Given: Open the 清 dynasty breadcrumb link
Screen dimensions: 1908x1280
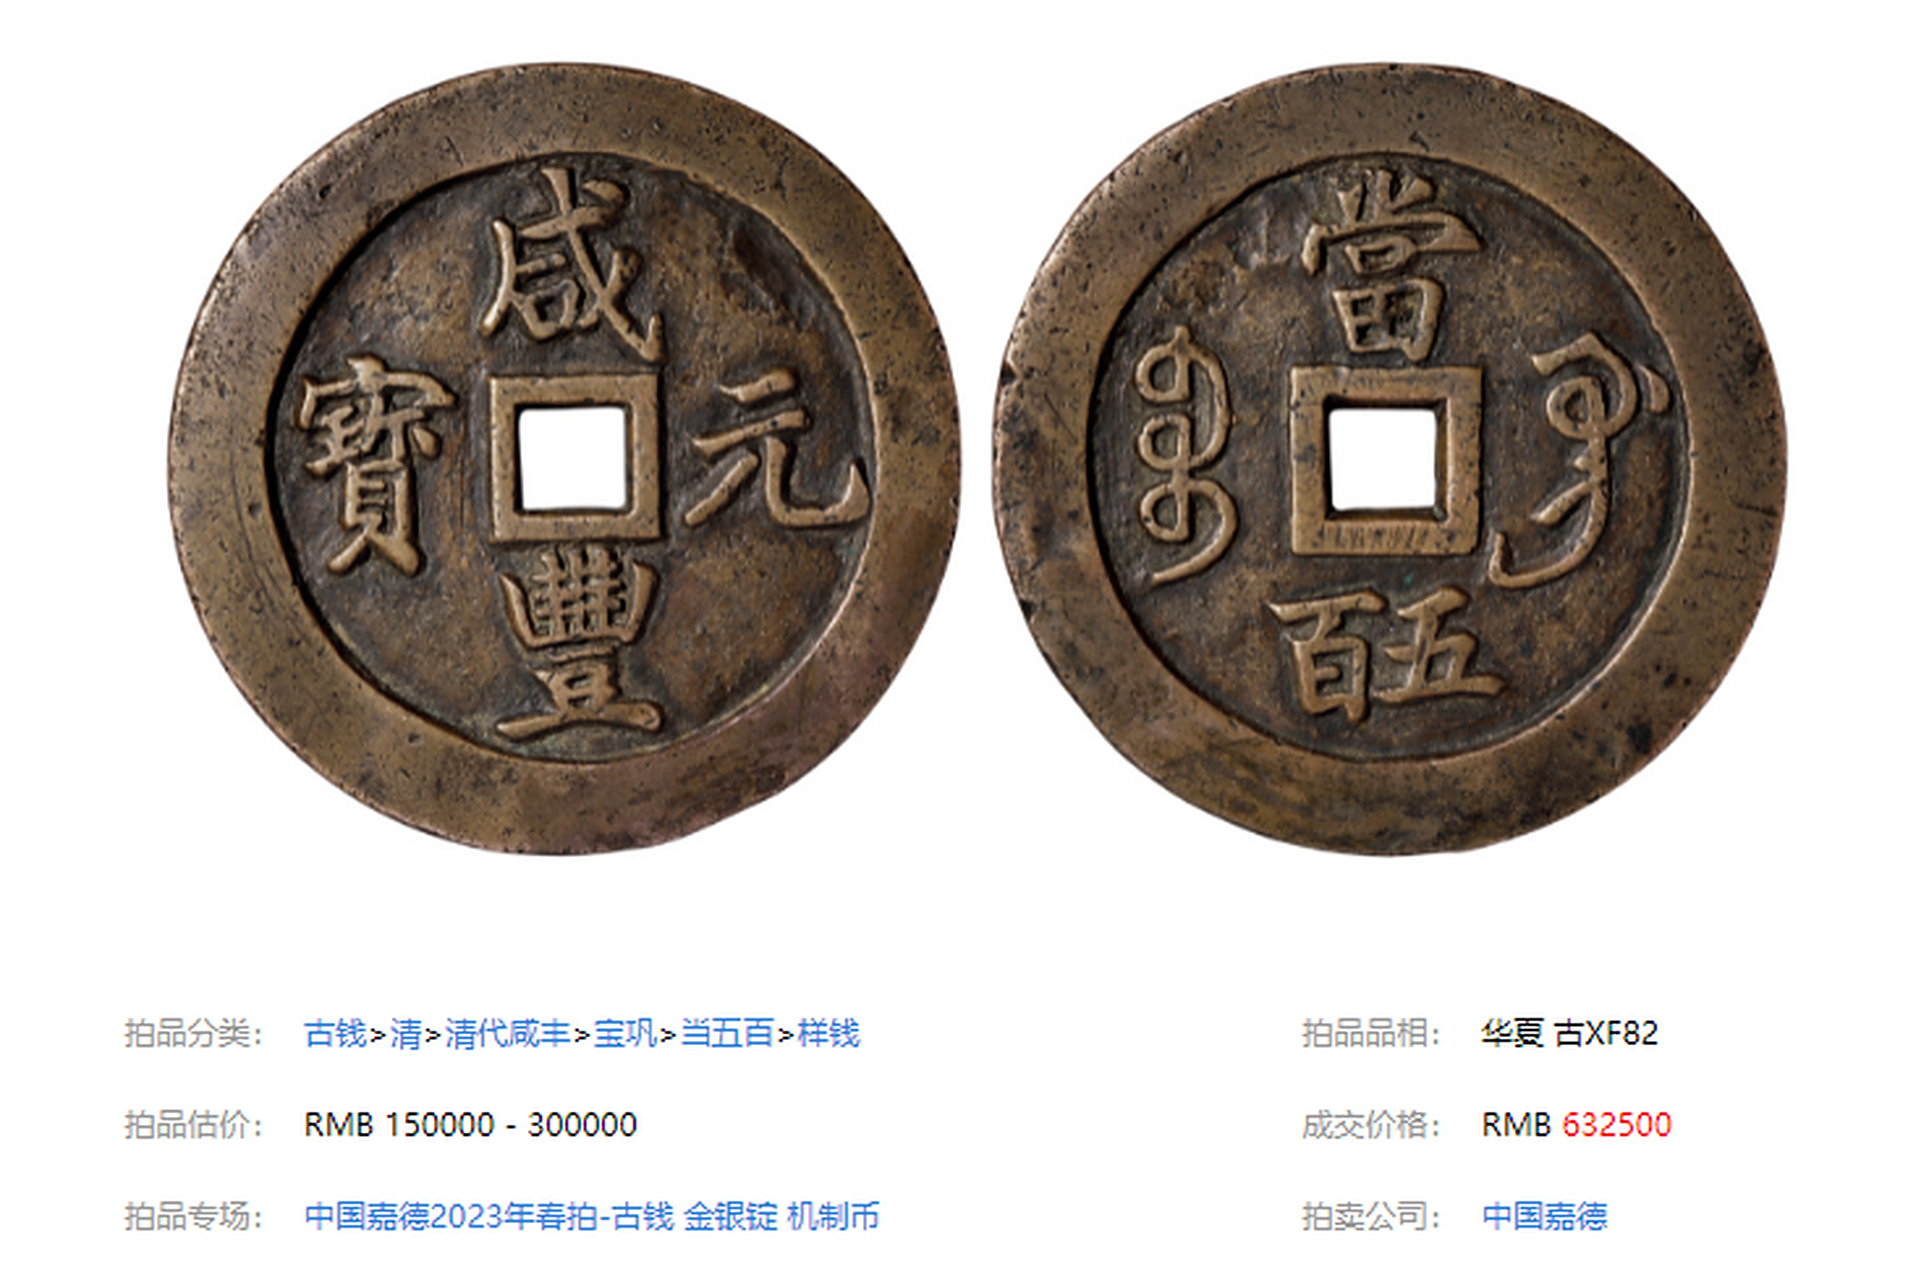Looking at the screenshot, I should pyautogui.click(x=405, y=1033).
